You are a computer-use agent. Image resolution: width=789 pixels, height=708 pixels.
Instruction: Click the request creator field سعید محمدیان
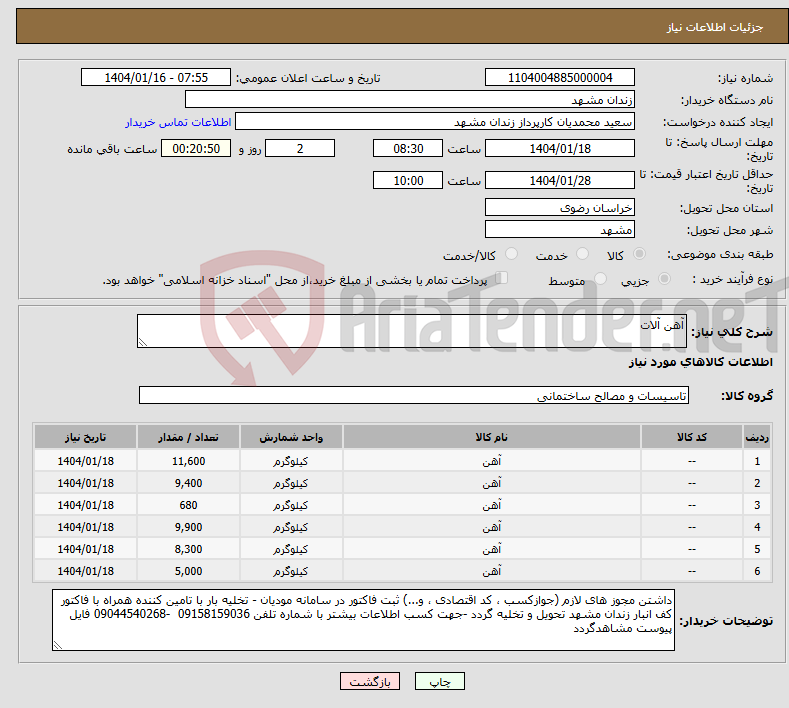tap(435, 122)
